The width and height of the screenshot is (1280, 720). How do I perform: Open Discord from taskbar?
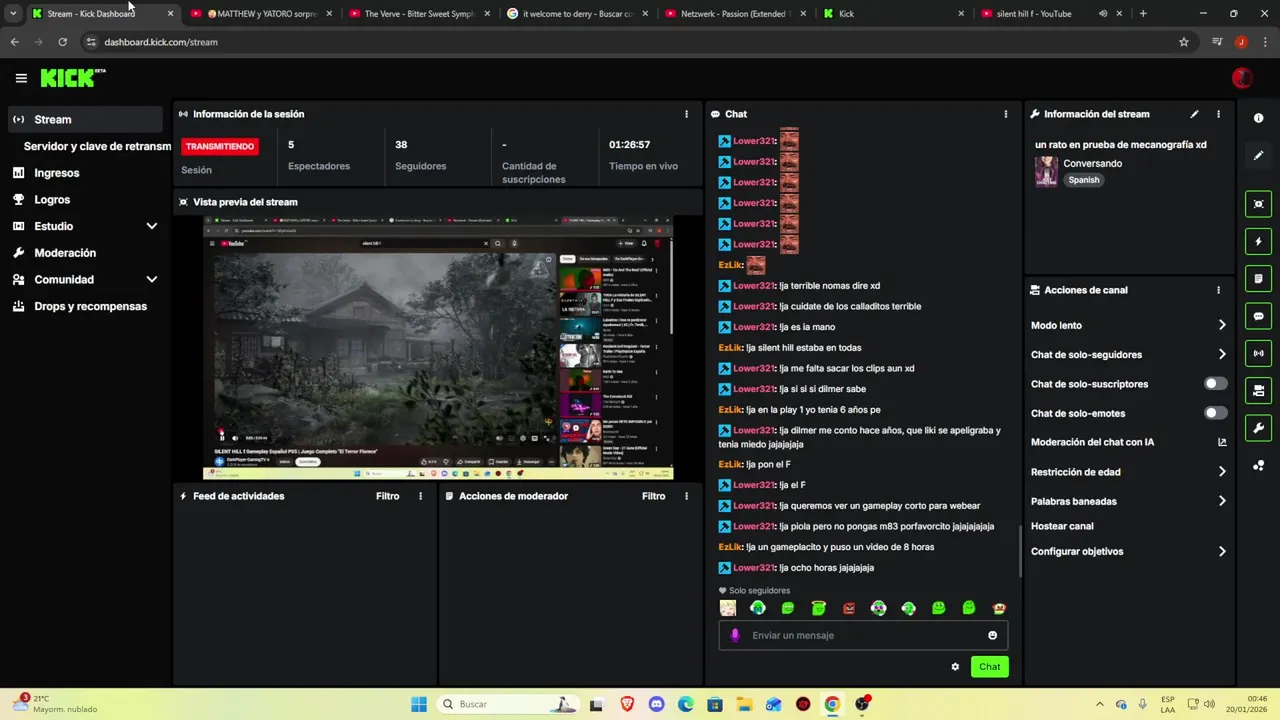point(656,704)
